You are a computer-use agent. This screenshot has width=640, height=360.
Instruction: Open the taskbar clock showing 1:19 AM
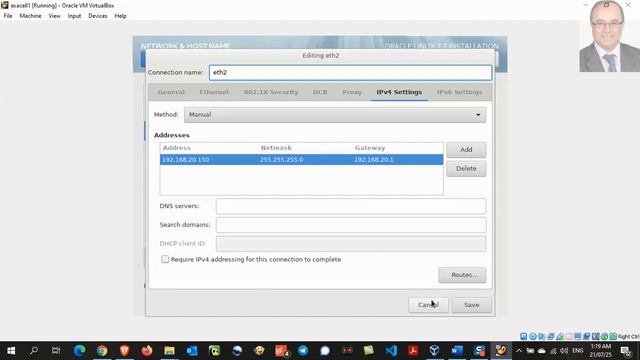[600, 351]
